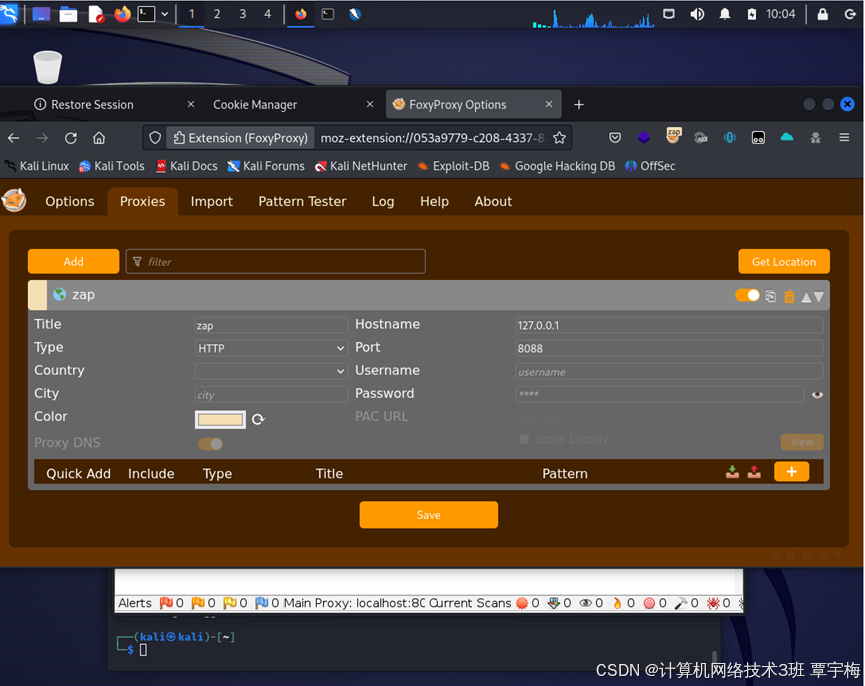The image size is (865, 686).
Task: Duplicate the zap proxy entry
Action: (x=770, y=295)
